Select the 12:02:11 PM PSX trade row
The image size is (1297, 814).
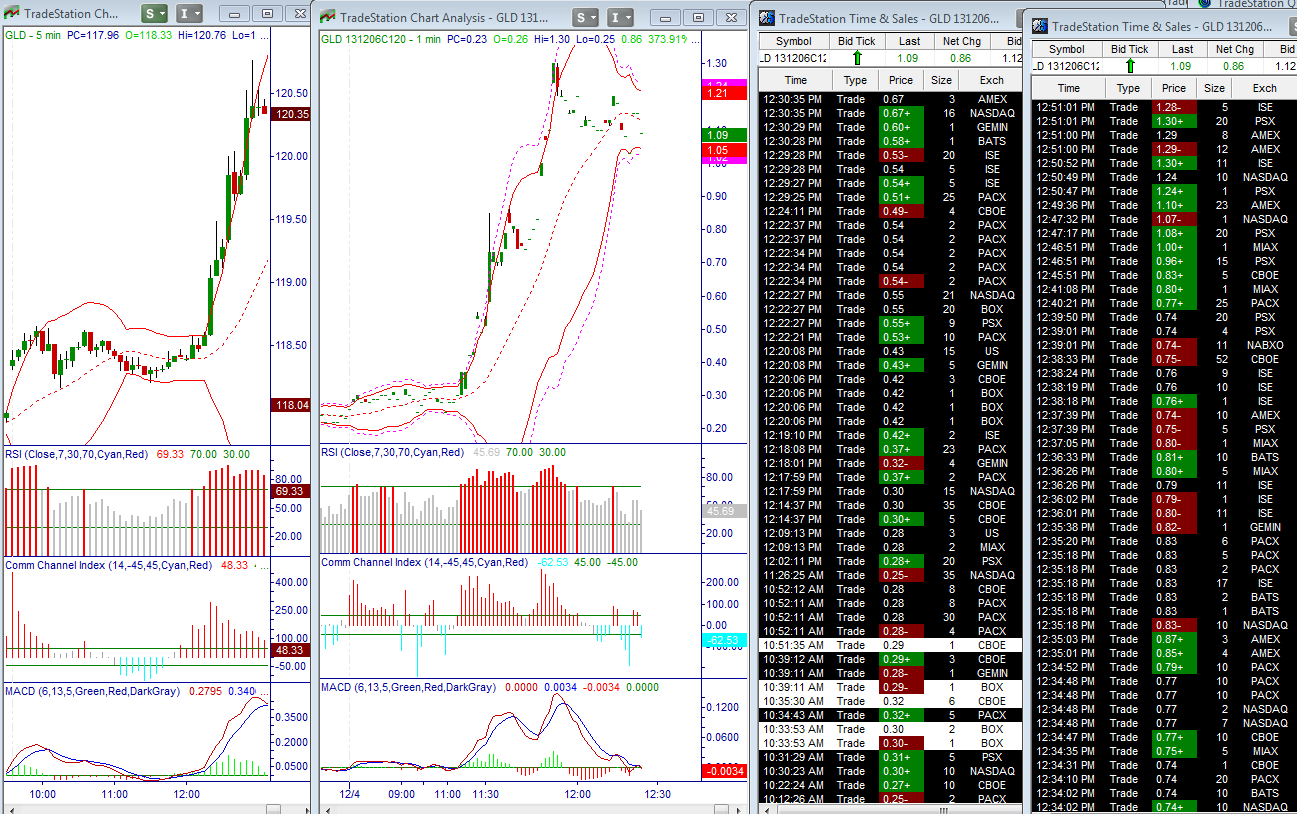890,561
